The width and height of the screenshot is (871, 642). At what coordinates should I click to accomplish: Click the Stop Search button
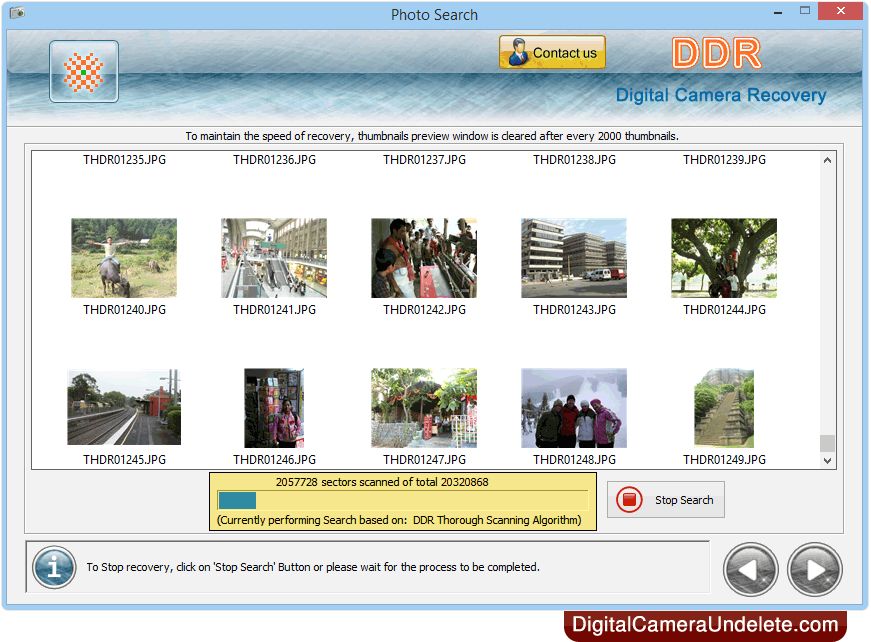tap(666, 500)
